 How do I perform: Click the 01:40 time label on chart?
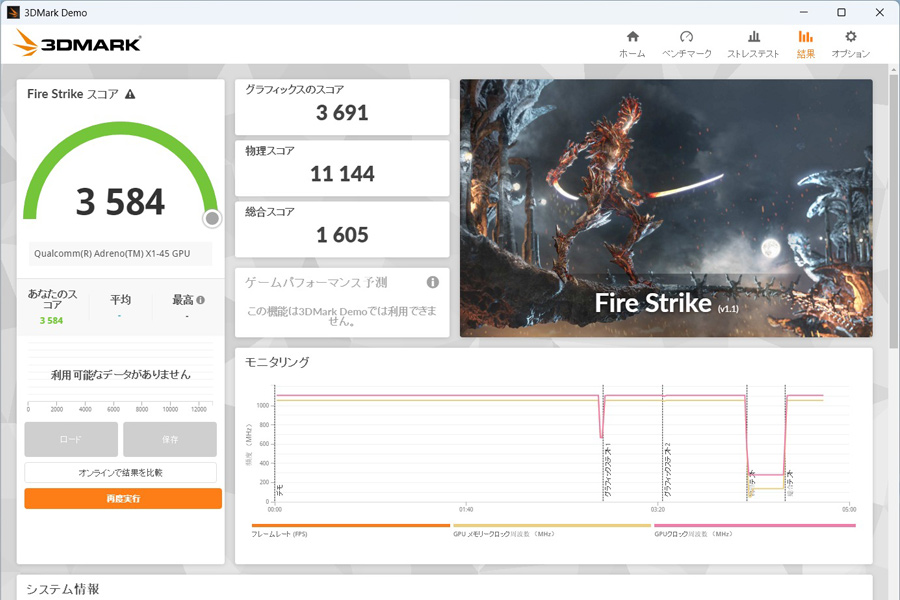[466, 509]
